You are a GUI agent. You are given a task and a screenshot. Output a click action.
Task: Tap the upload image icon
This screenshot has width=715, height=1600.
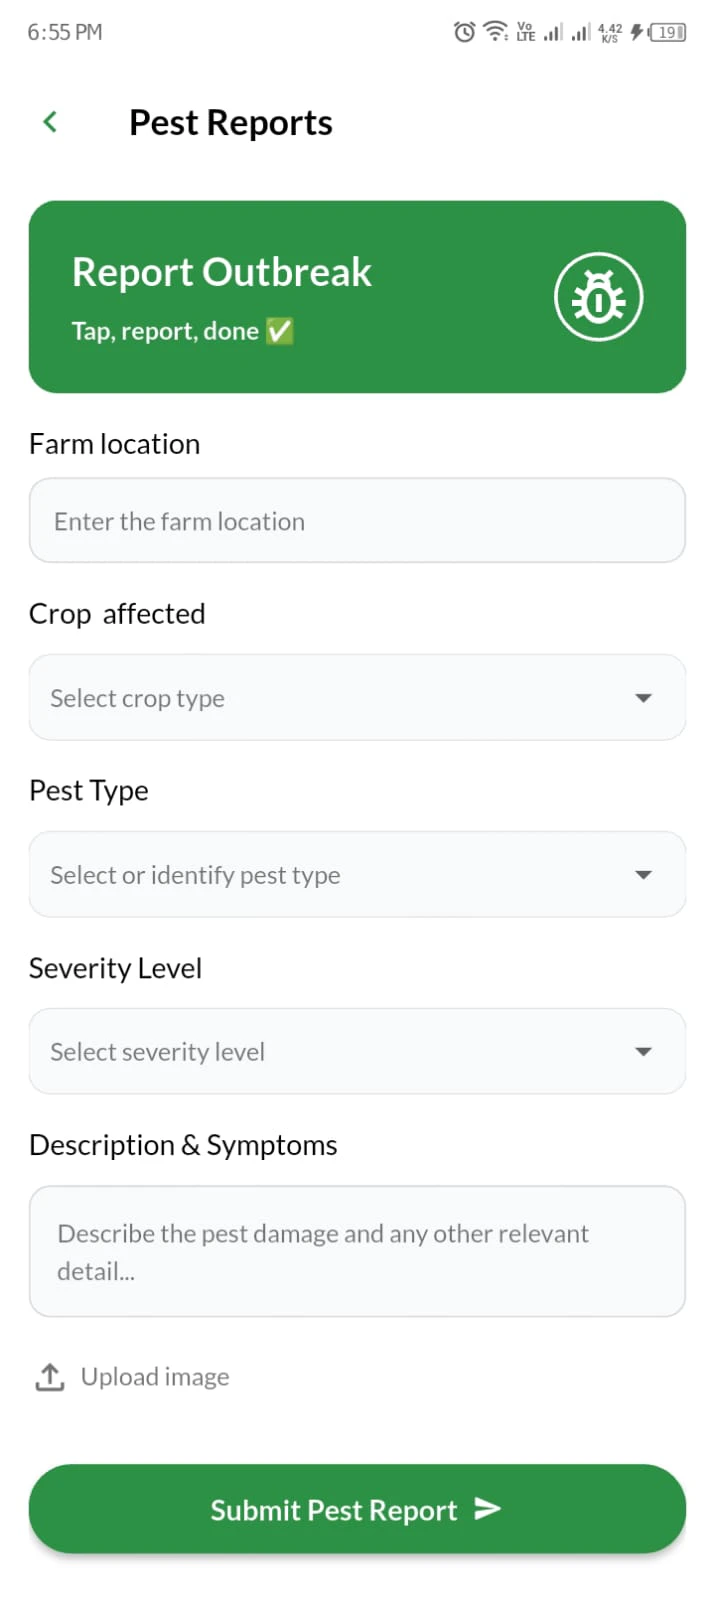(x=49, y=1377)
